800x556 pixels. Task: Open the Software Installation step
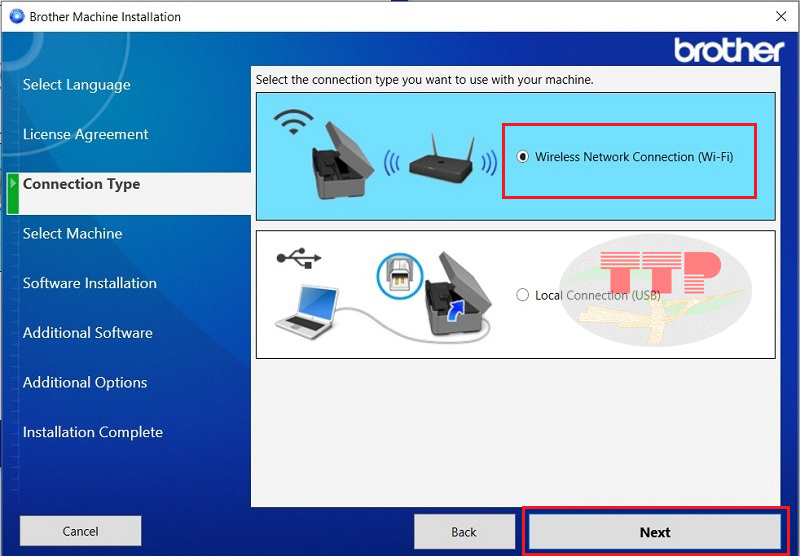89,283
